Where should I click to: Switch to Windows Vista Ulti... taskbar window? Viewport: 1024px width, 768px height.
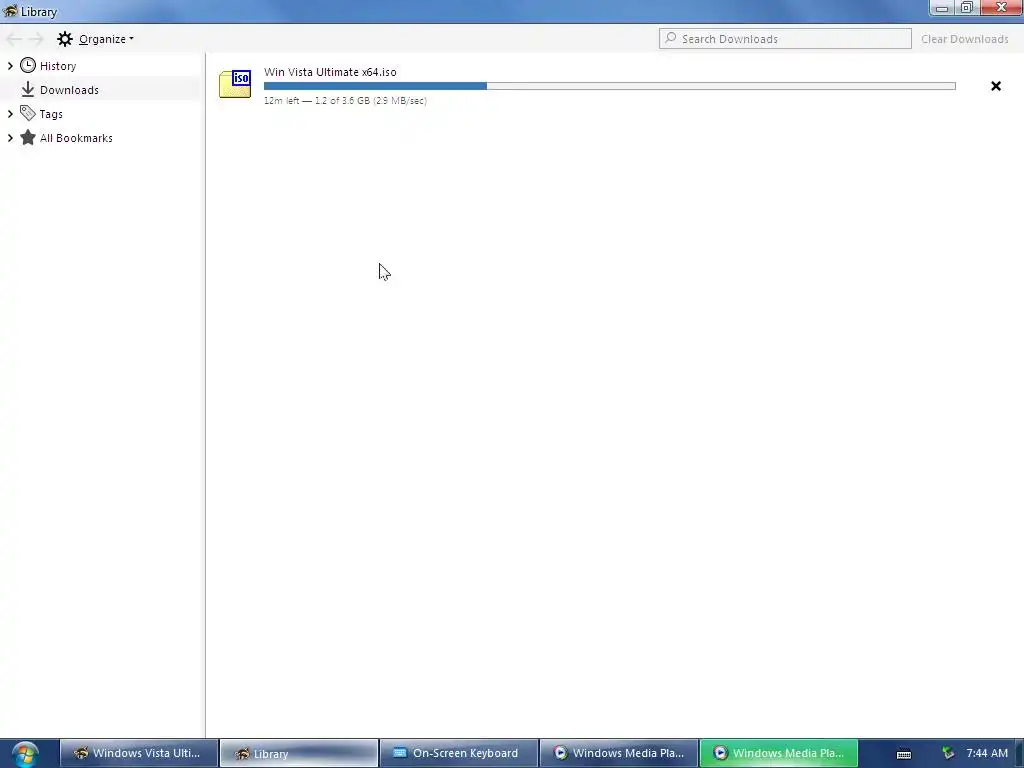pyautogui.click(x=138, y=753)
